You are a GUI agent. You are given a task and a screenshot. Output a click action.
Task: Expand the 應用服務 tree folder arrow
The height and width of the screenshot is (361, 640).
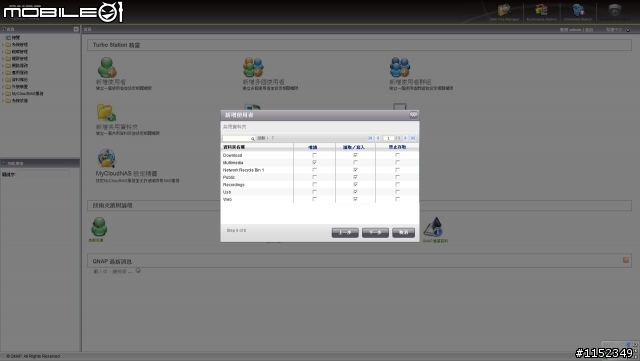tap(3, 73)
